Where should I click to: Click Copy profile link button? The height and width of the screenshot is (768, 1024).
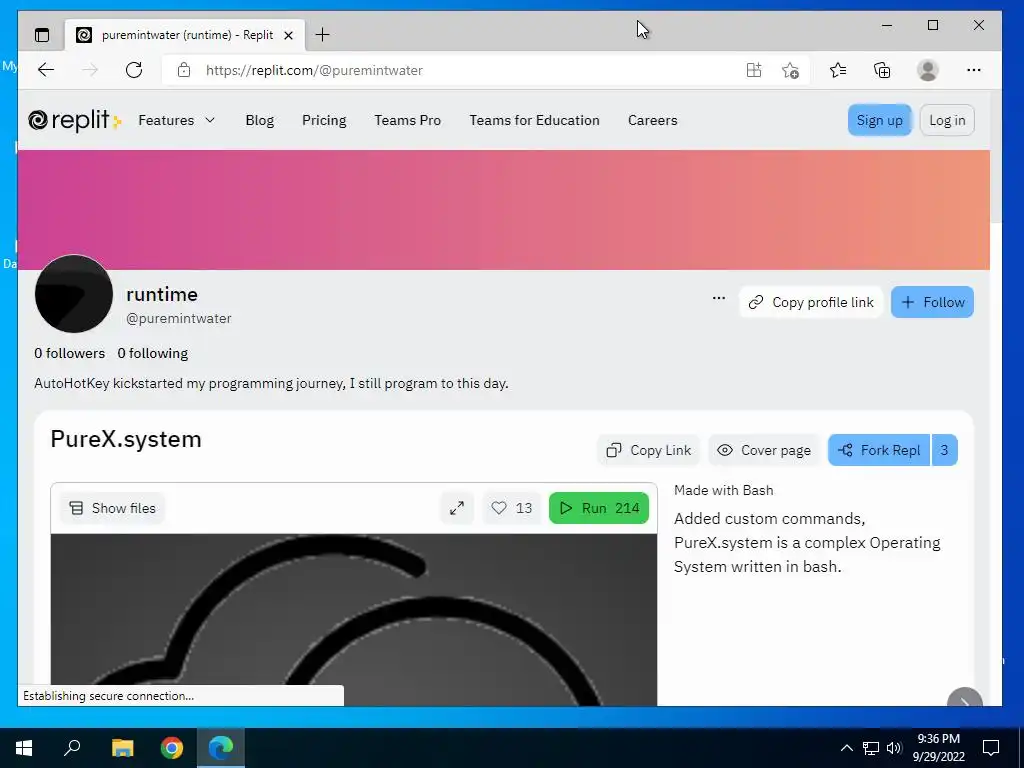810,302
